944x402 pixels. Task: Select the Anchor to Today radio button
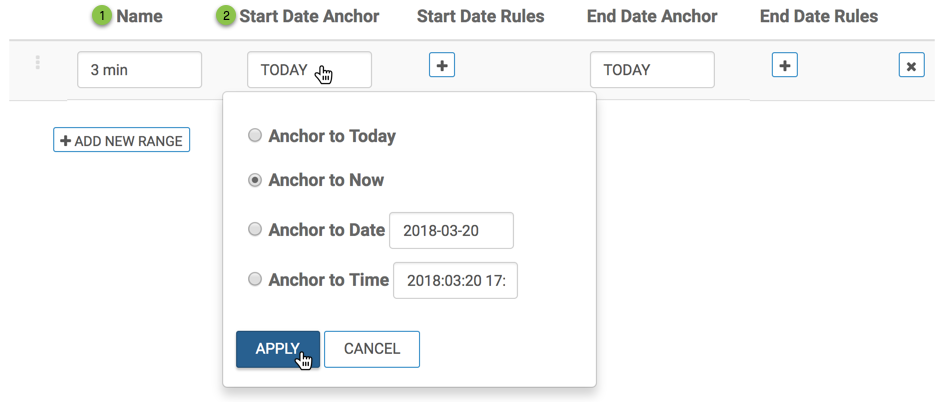pos(256,136)
